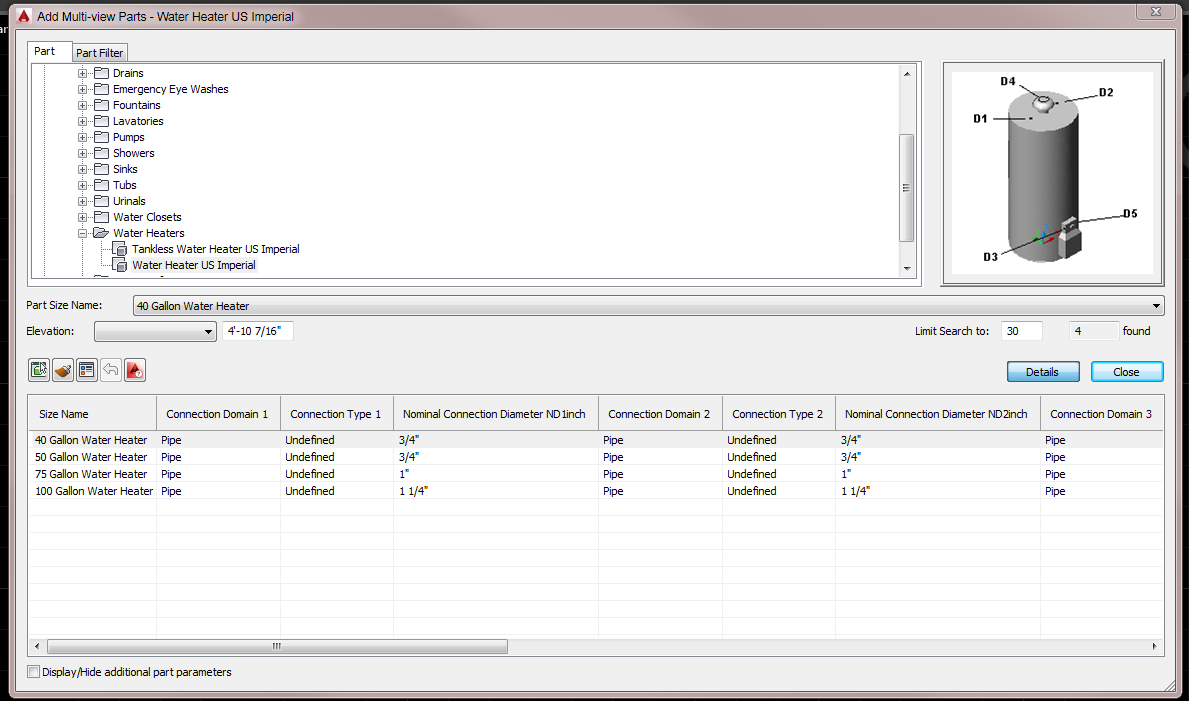Click the table scroll left arrow
This screenshot has height=701, width=1189.
(37, 646)
